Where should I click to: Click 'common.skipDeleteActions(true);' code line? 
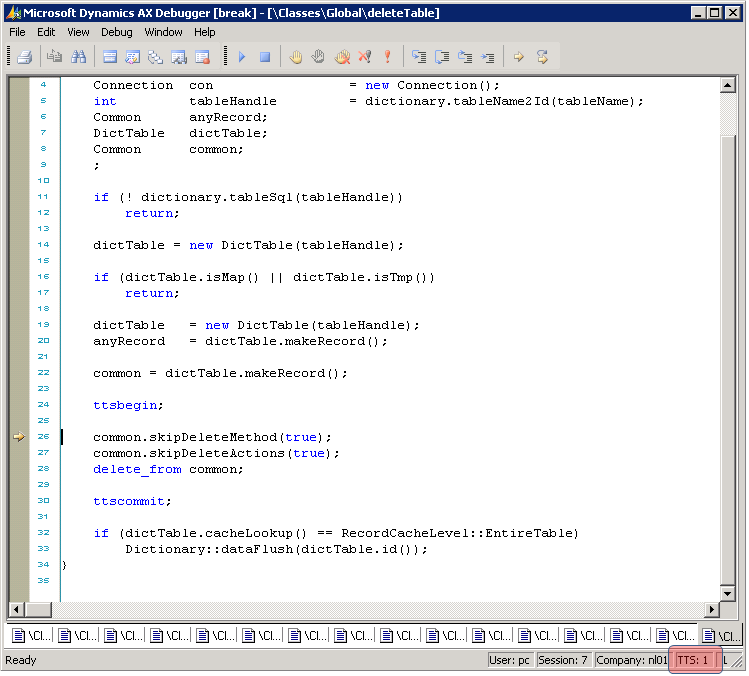(x=216, y=453)
